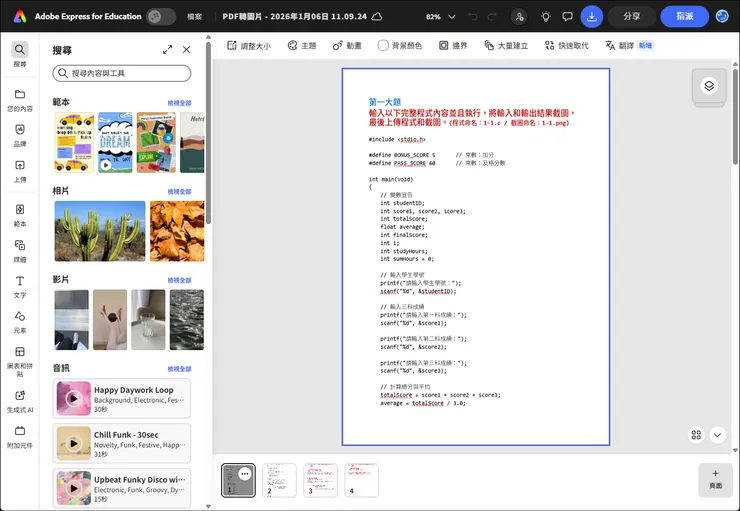Open the 元素 elements sidebar panel
This screenshot has width=740, height=511.
[x=20, y=322]
